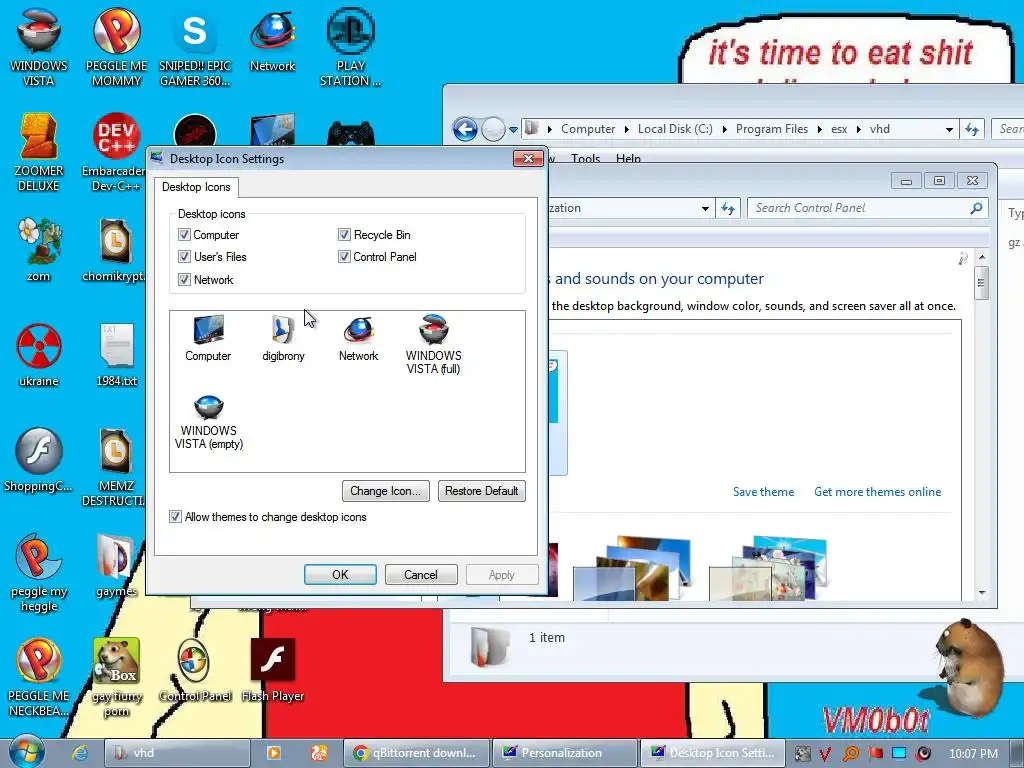1024x768 pixels.
Task: Toggle Allow themes to change desktop icons
Action: (175, 517)
